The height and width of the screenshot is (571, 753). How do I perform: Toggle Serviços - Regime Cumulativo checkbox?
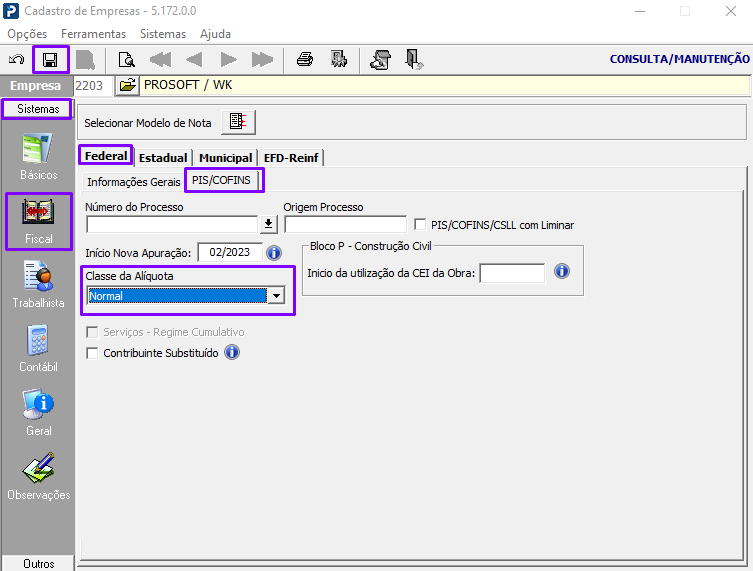click(92, 332)
